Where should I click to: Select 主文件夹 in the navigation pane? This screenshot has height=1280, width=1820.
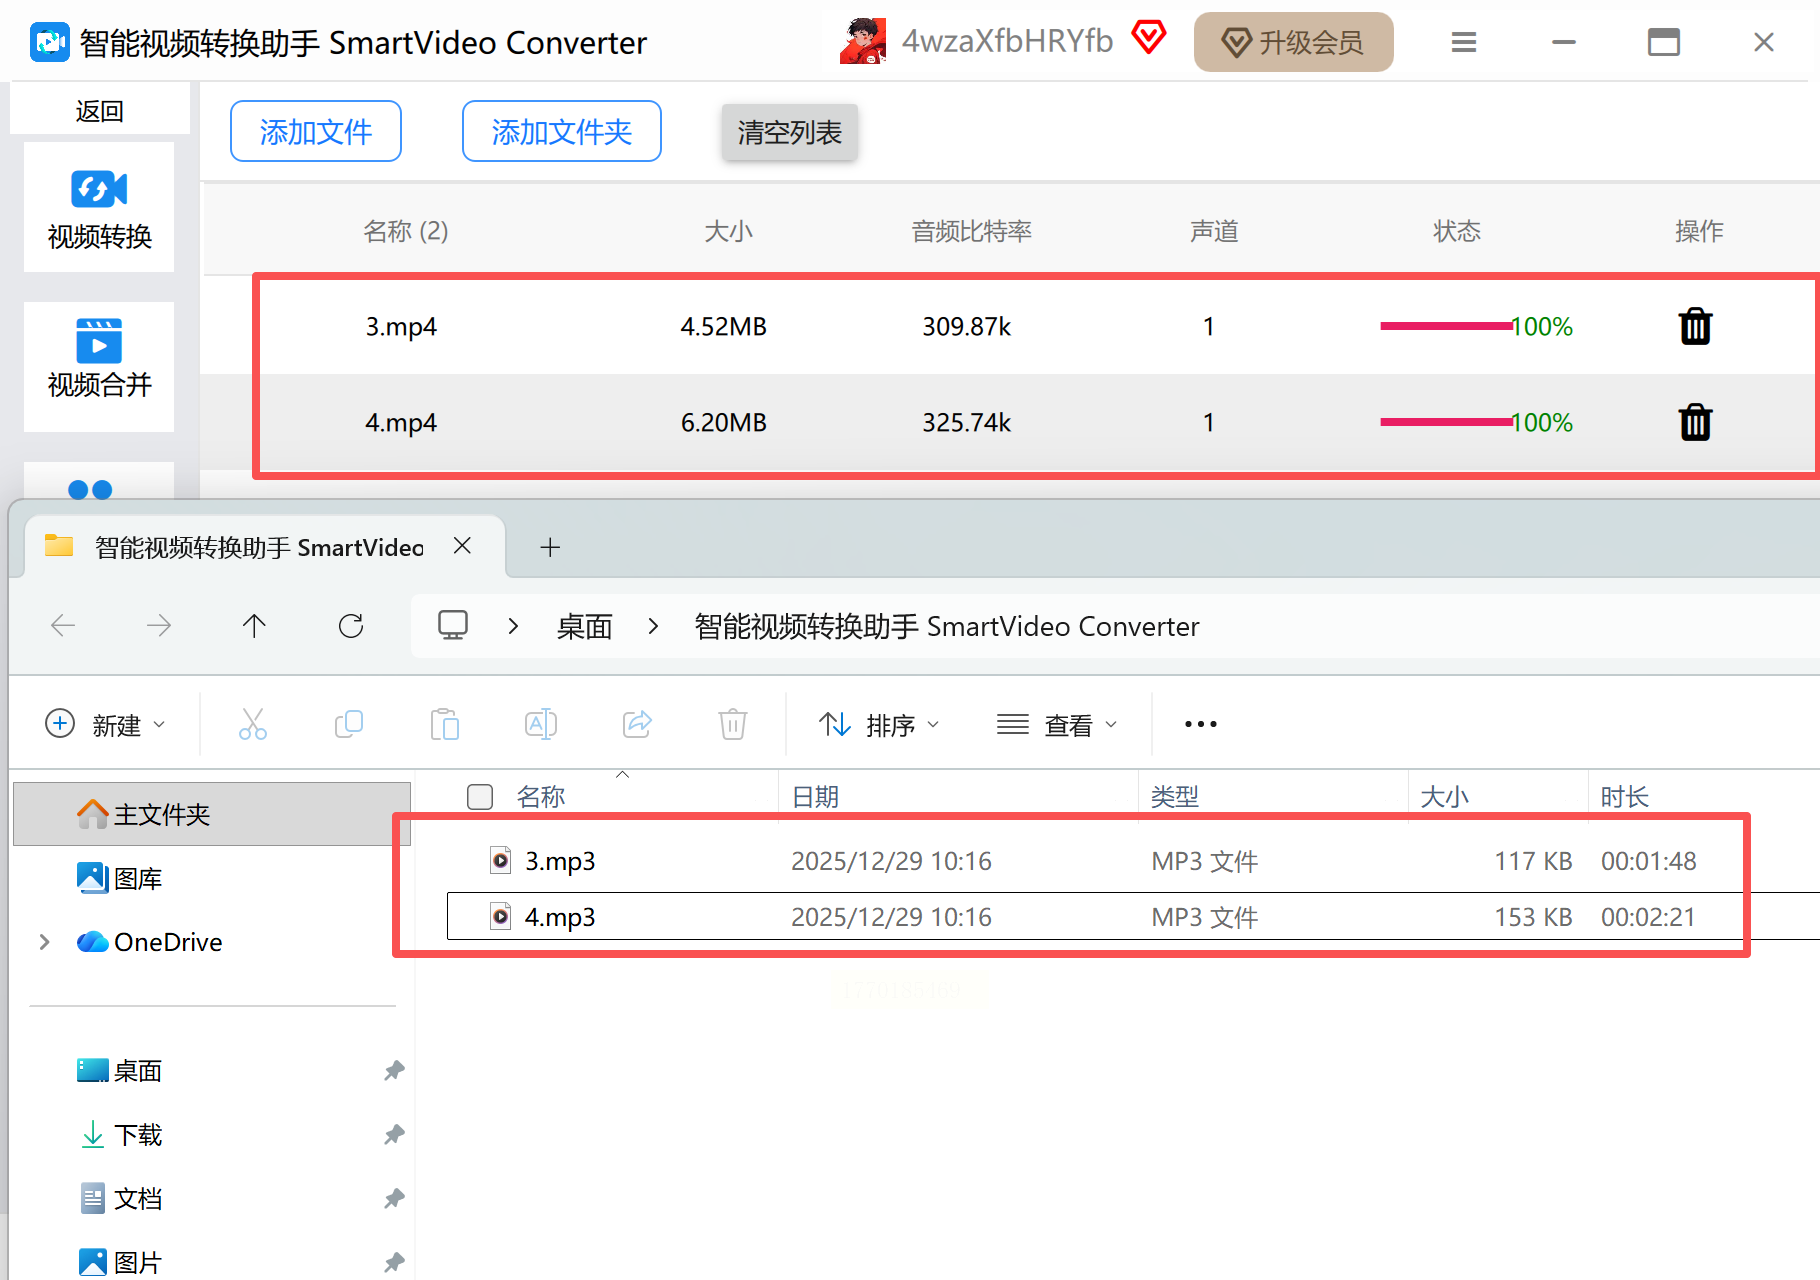click(x=212, y=814)
